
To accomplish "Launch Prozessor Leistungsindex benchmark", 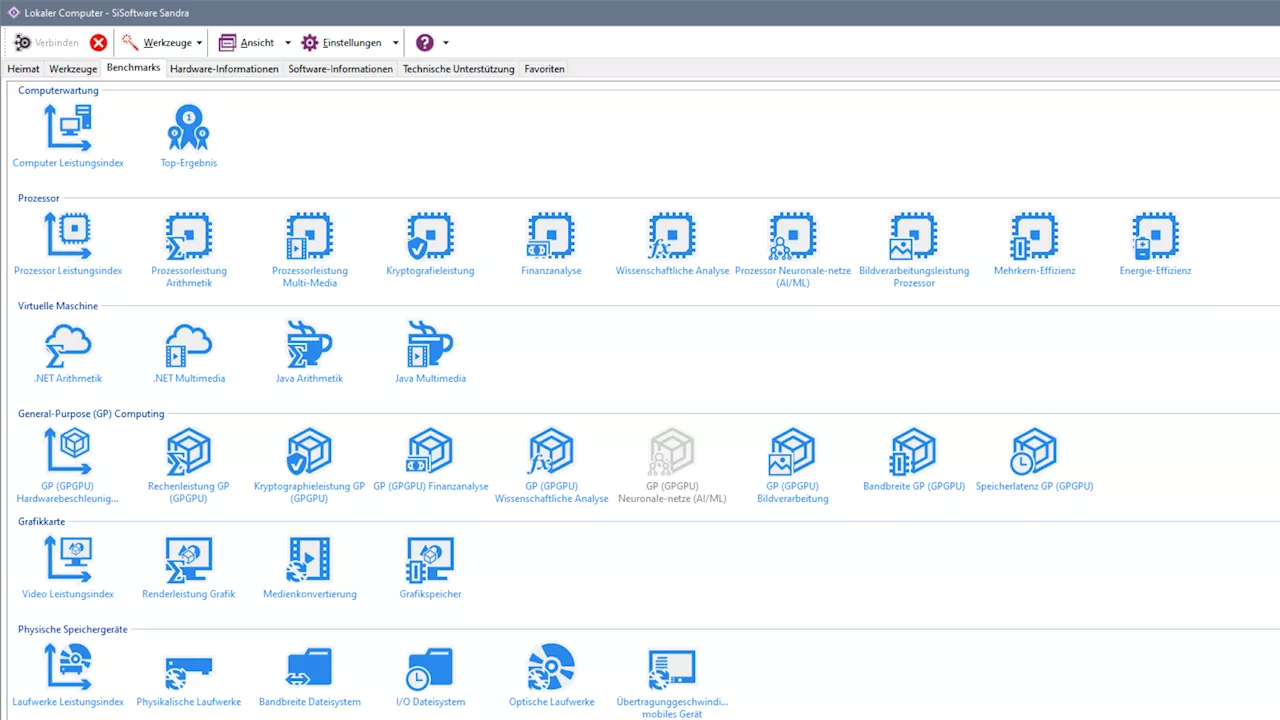I will (68, 244).
